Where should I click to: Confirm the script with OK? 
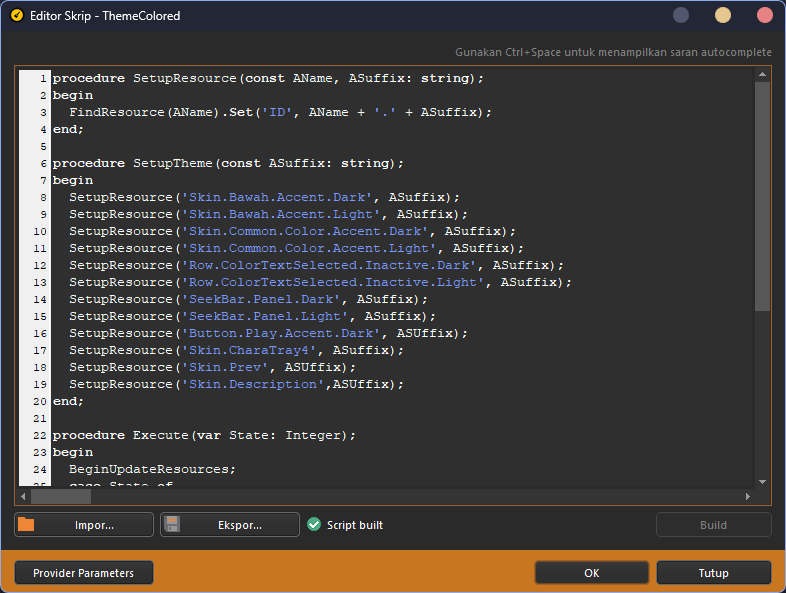tap(592, 573)
